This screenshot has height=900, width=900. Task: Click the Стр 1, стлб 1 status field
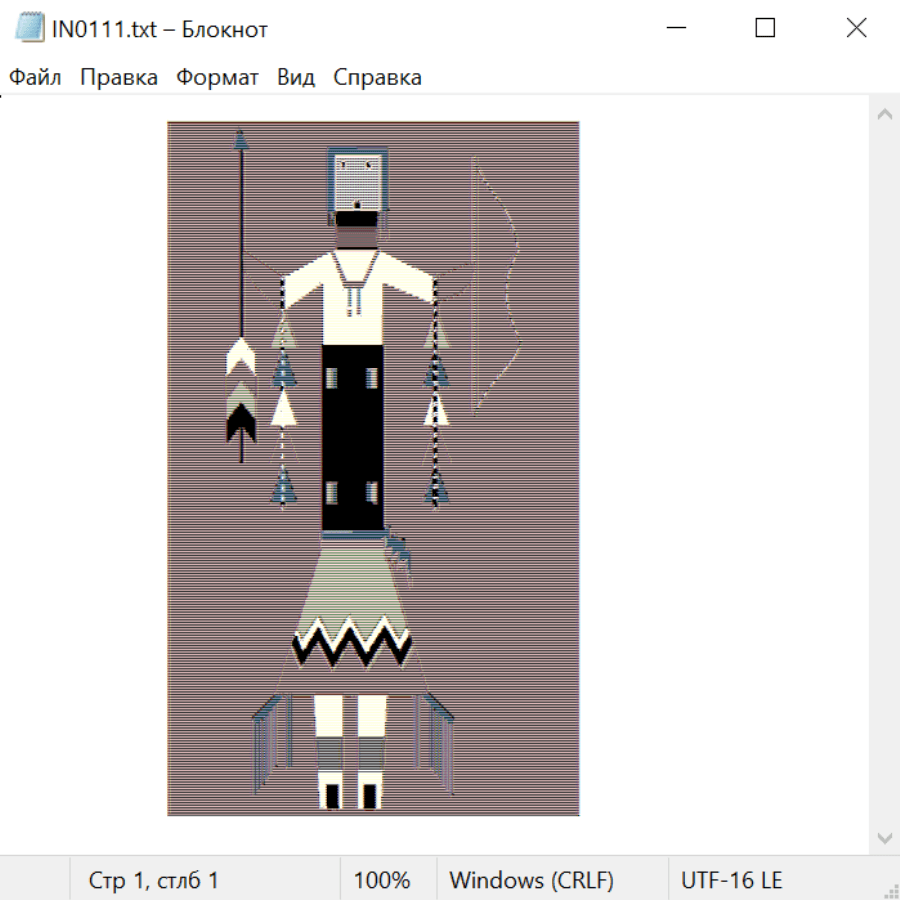[154, 880]
